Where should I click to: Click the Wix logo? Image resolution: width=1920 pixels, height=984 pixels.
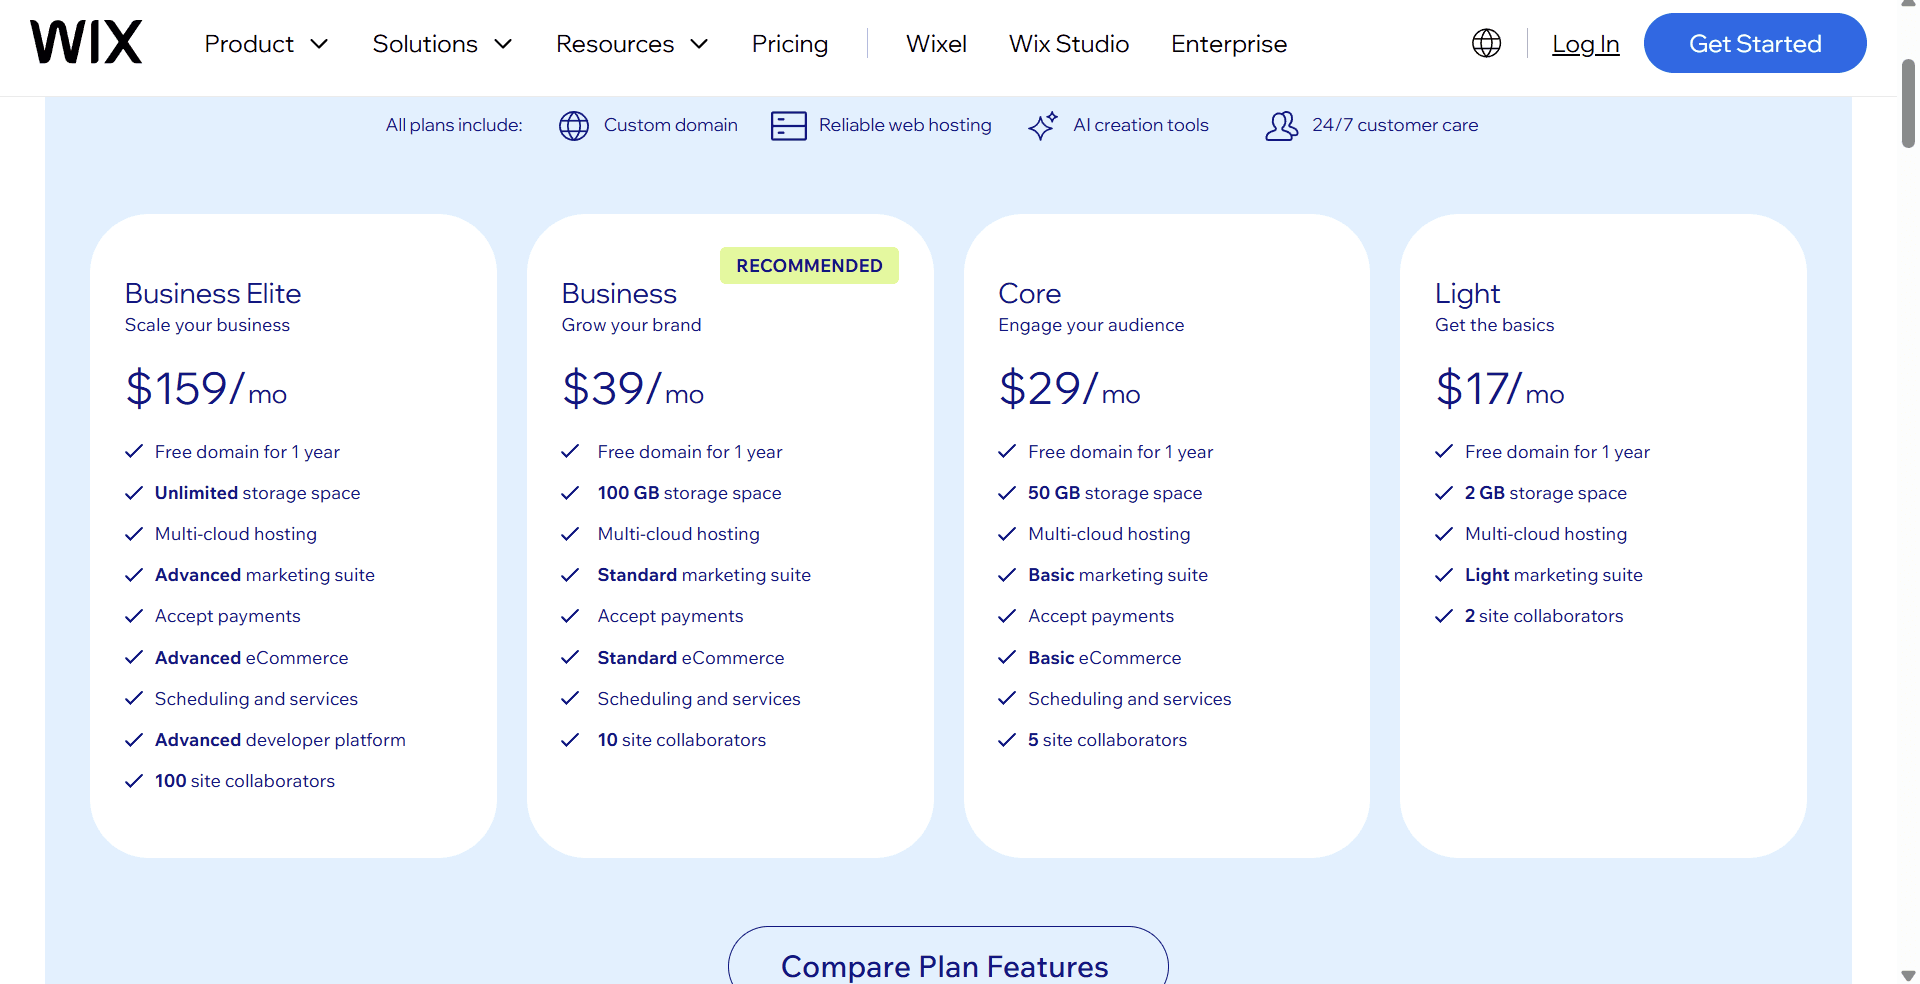[85, 41]
